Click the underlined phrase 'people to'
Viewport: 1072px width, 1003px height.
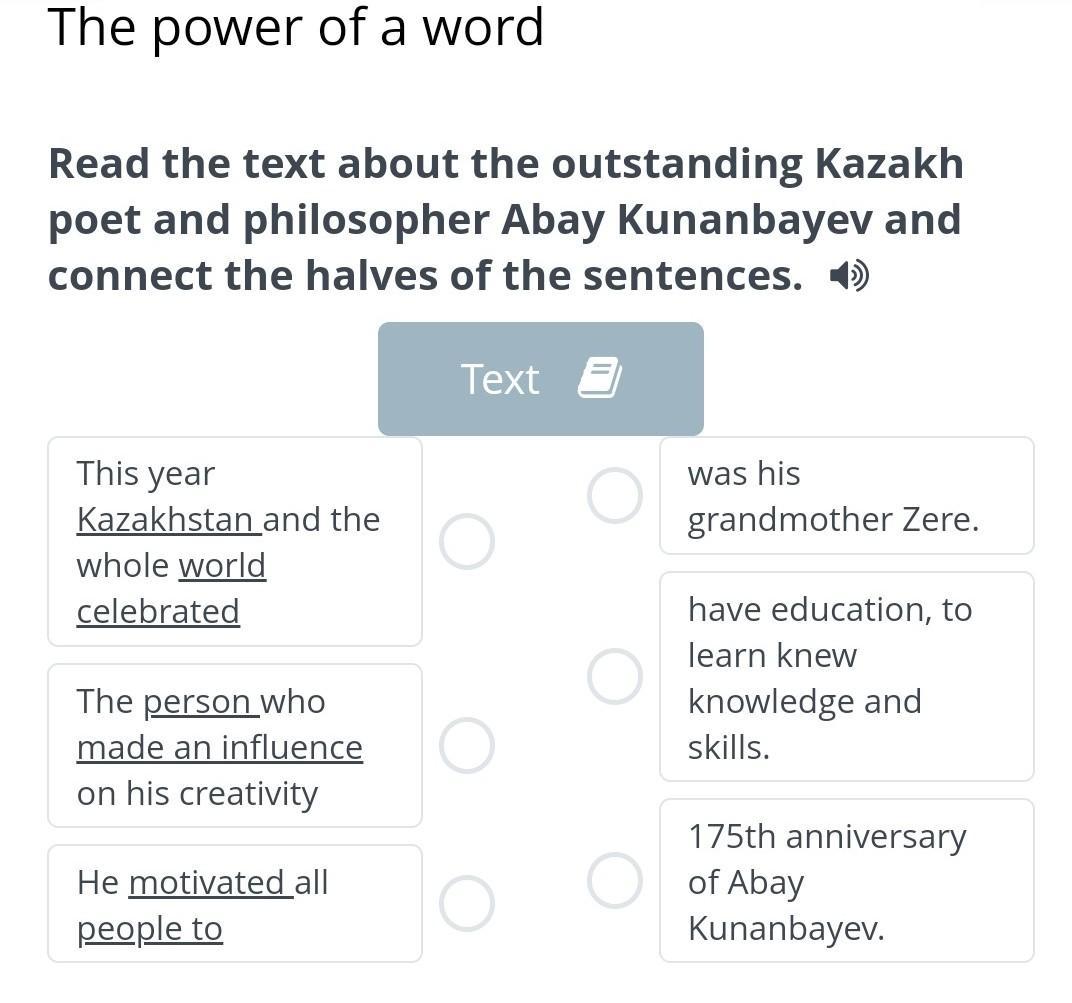[x=149, y=929]
